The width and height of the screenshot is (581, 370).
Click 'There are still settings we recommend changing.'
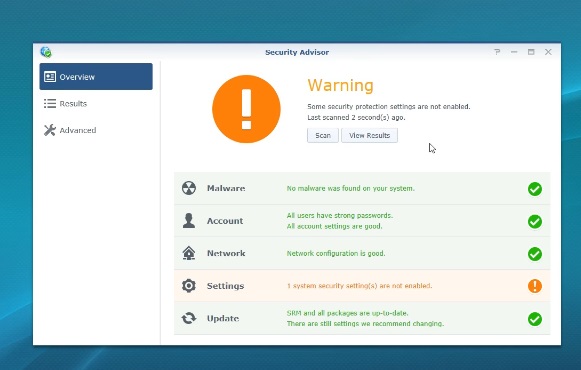[365, 324]
